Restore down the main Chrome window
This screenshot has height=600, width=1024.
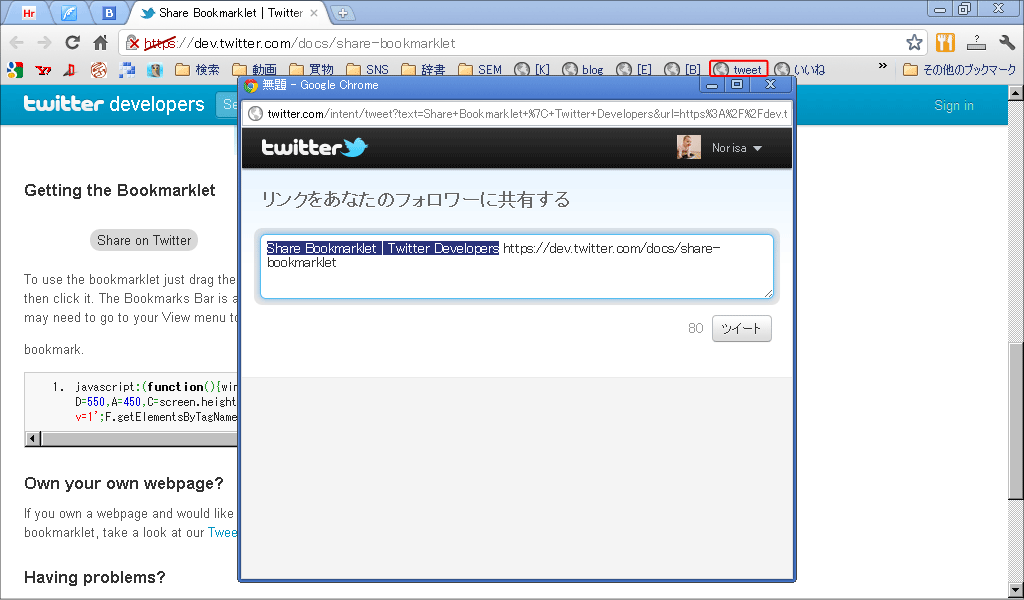click(965, 8)
